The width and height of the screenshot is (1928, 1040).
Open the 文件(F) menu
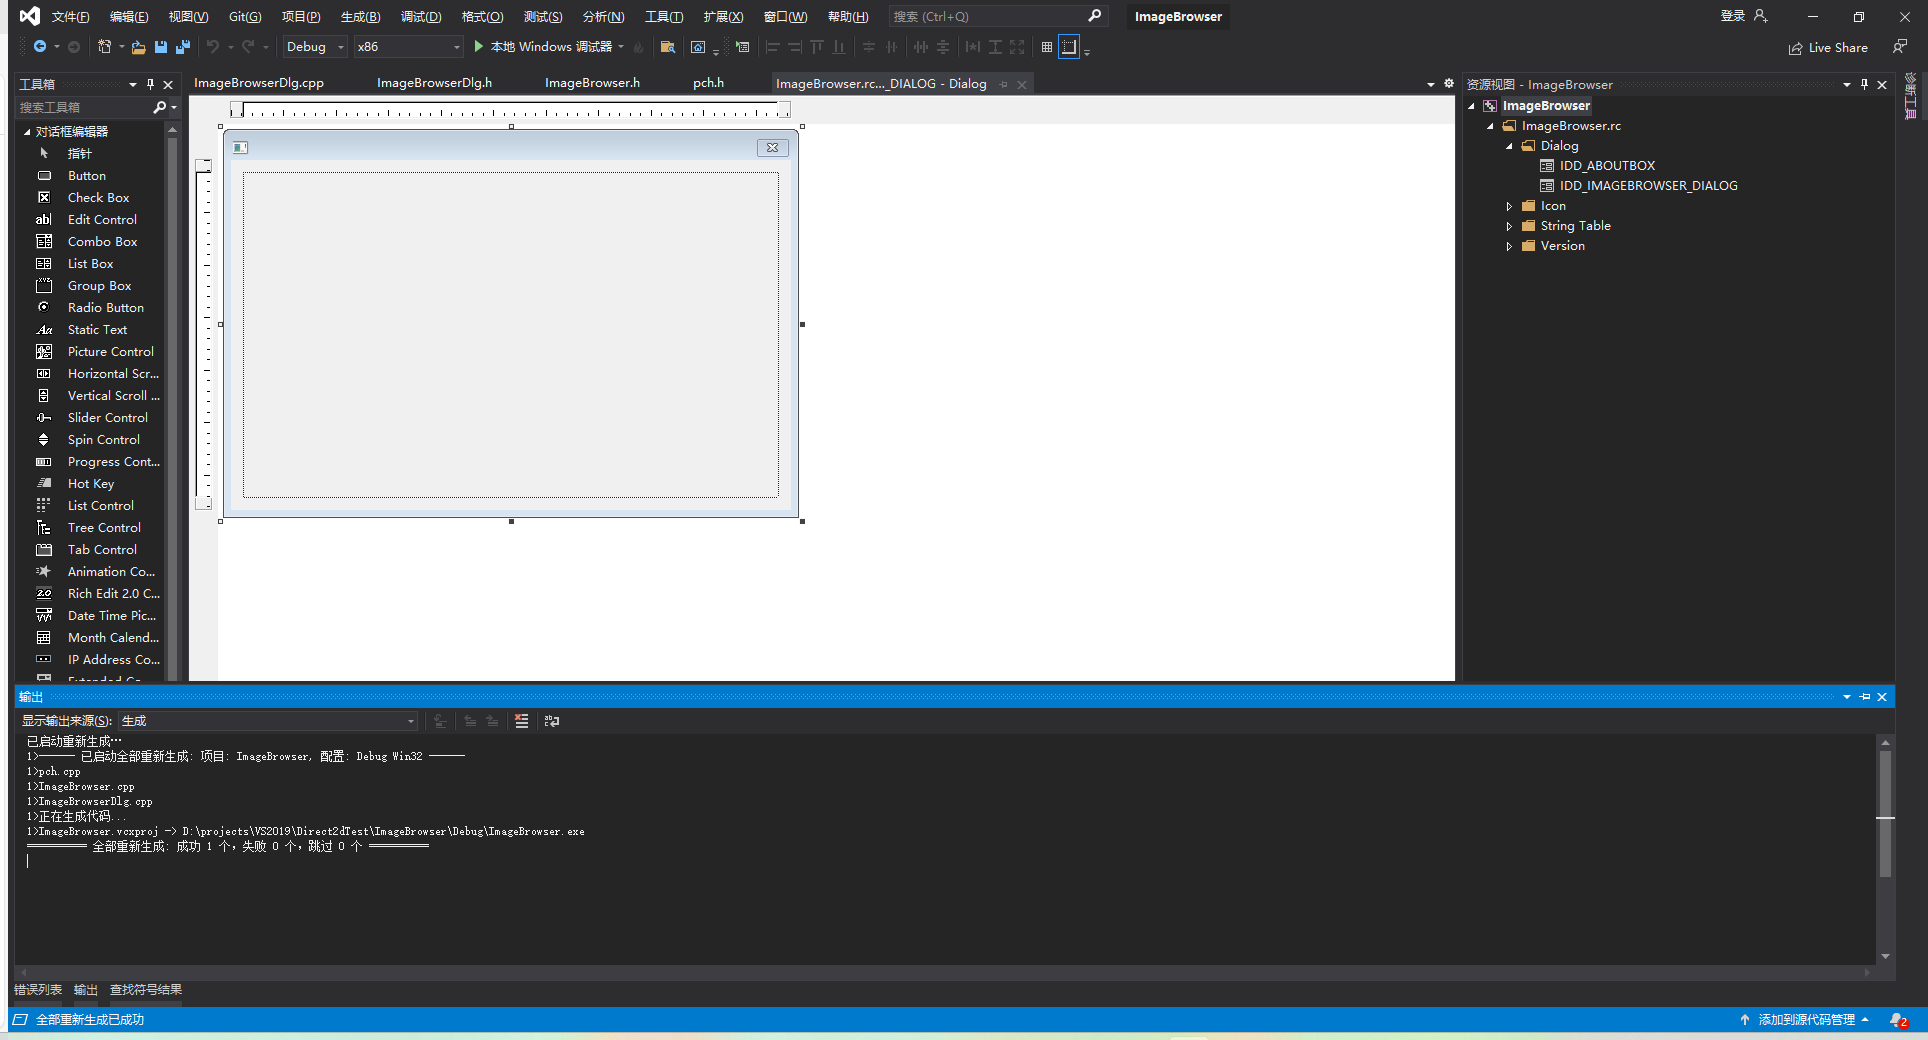70,17
